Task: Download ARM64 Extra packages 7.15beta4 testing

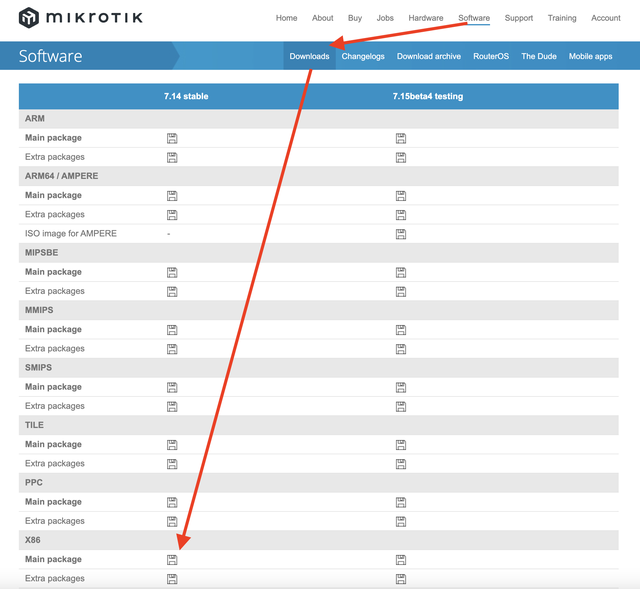Action: [x=401, y=215]
